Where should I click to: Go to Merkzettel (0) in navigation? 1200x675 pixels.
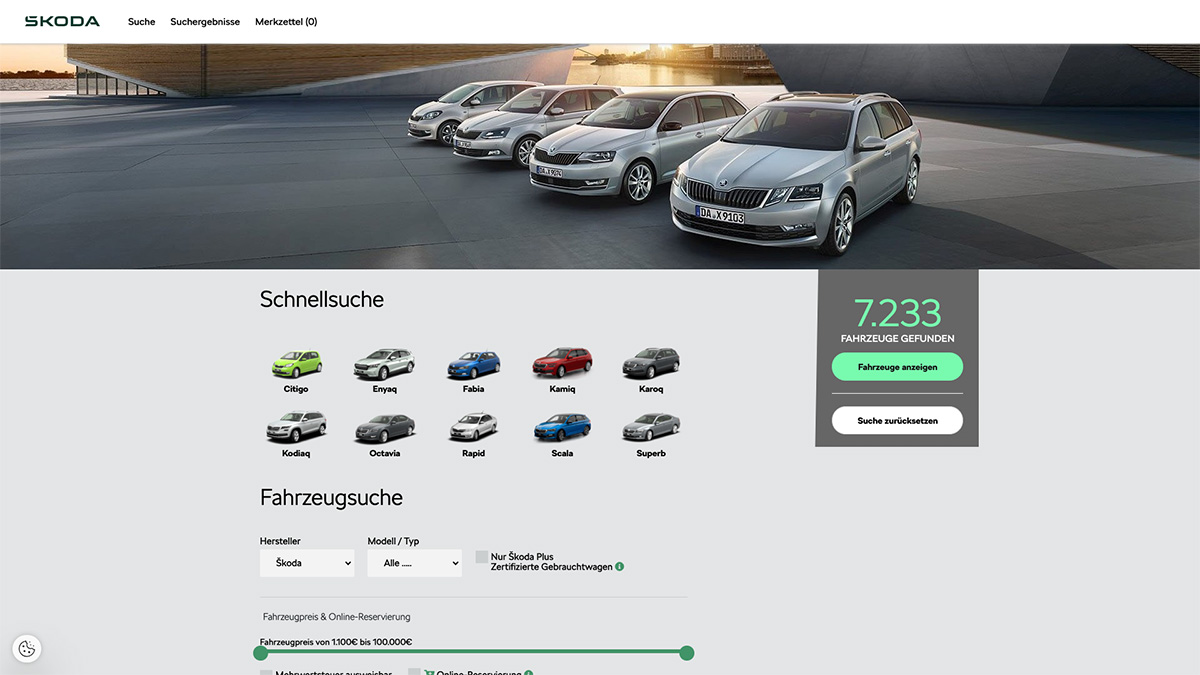point(286,22)
